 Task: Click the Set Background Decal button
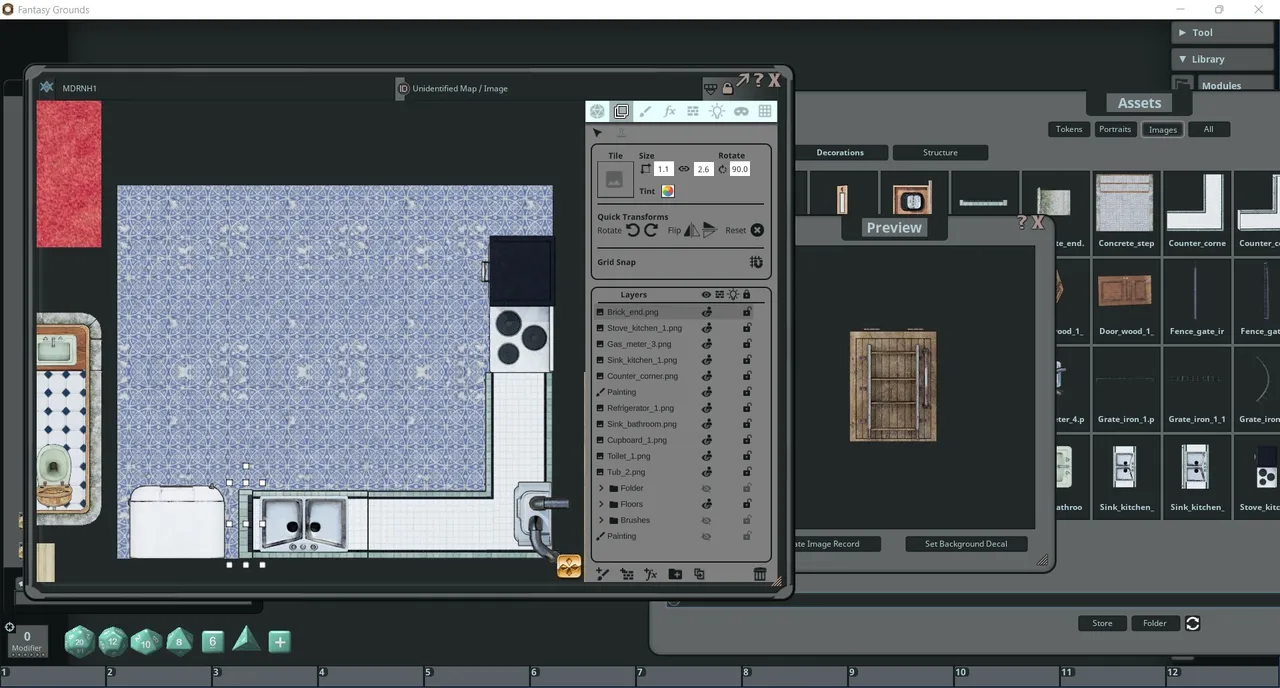[x=966, y=544]
